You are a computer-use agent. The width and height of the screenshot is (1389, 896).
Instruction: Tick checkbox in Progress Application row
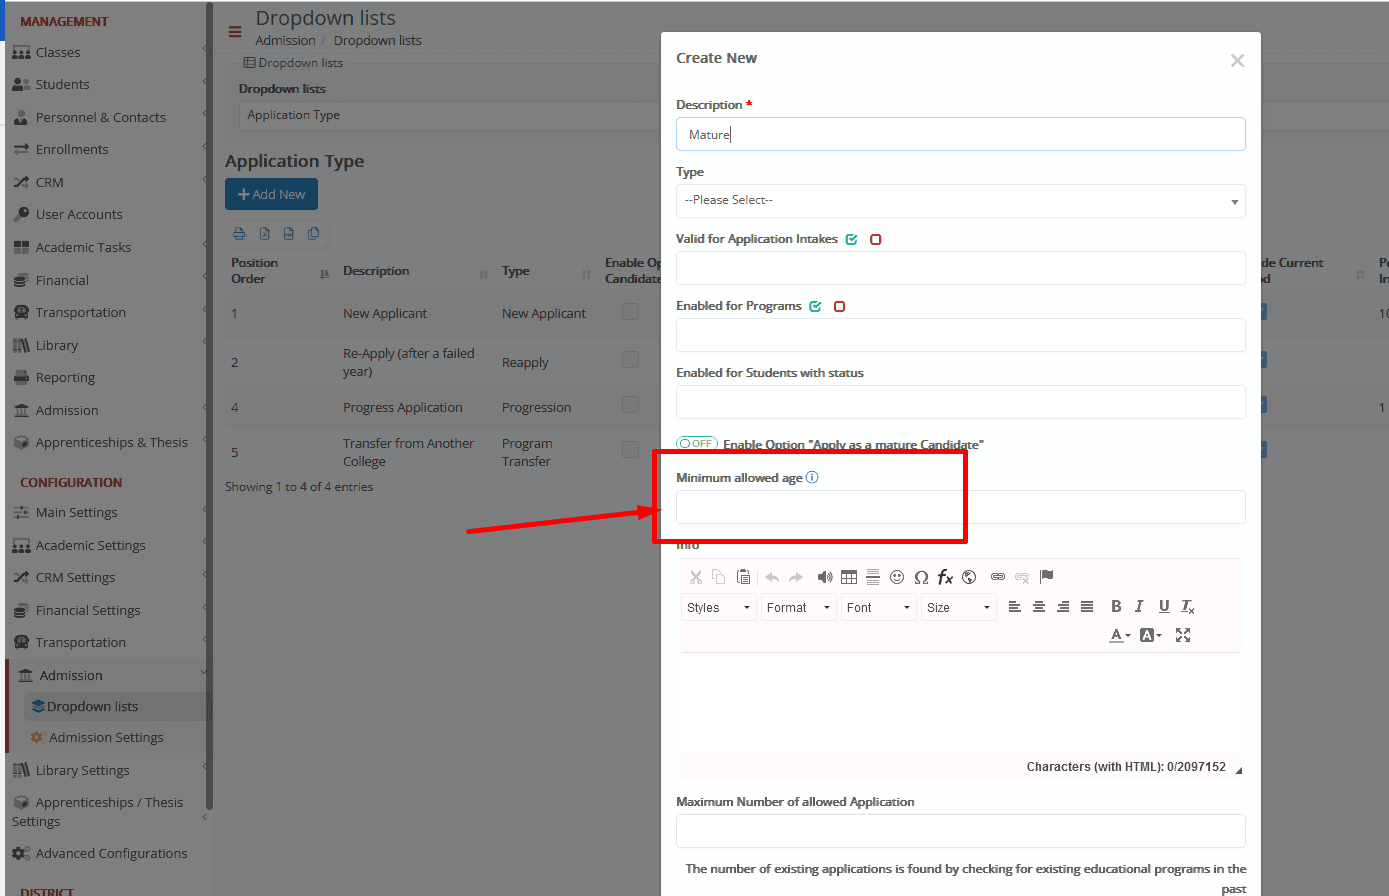tap(630, 404)
